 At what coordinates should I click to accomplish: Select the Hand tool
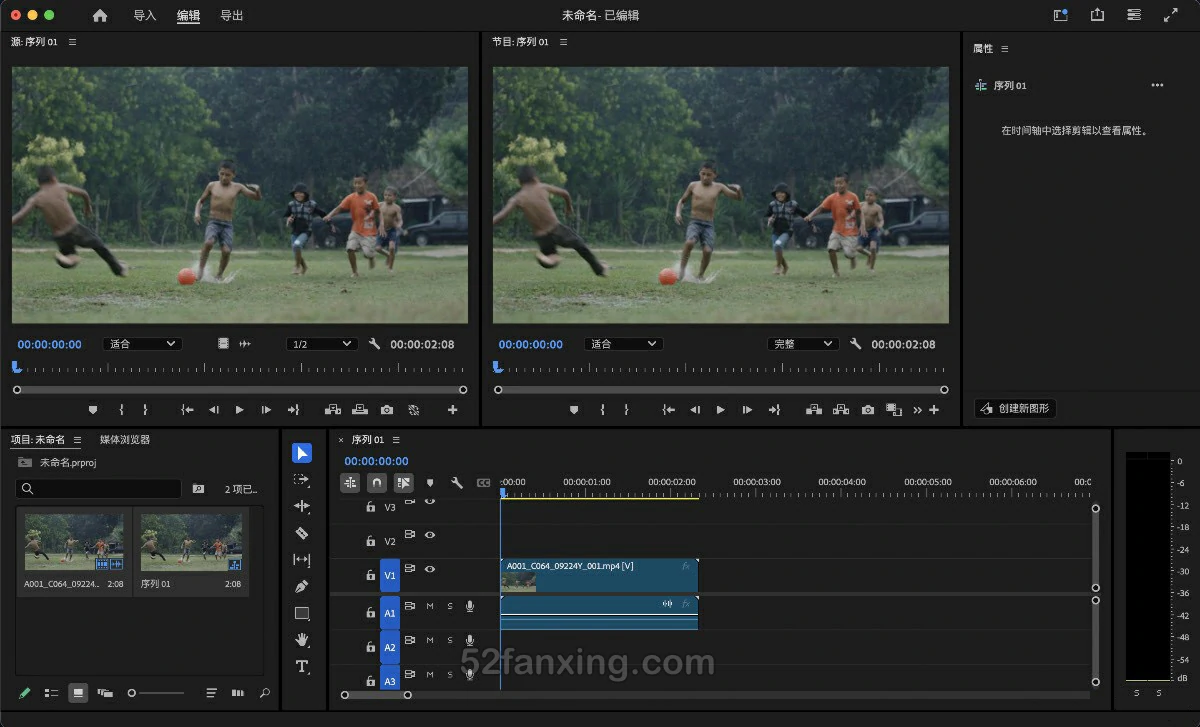pos(302,639)
